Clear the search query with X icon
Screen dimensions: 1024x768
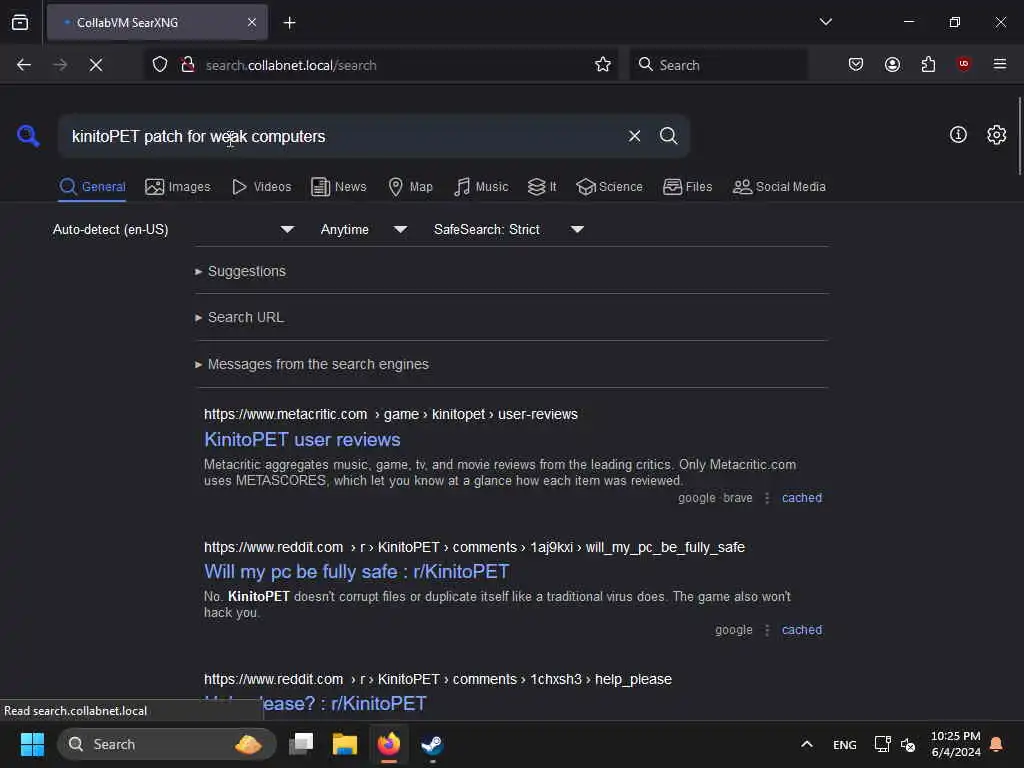pos(634,136)
